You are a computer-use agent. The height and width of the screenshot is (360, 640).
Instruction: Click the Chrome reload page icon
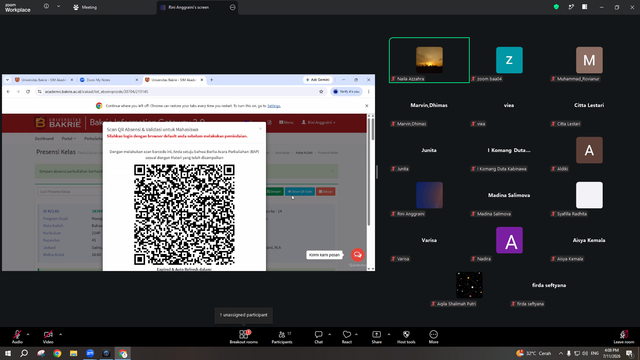click(x=28, y=91)
